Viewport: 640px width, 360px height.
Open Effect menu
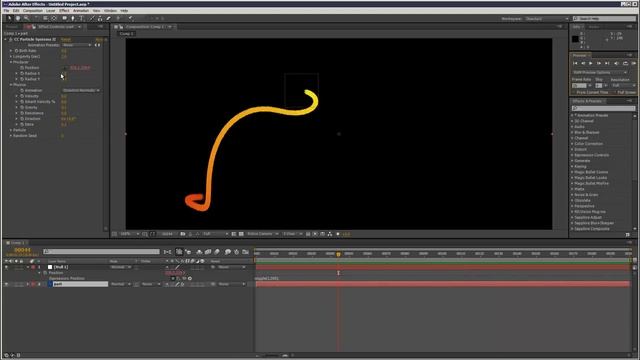64,11
